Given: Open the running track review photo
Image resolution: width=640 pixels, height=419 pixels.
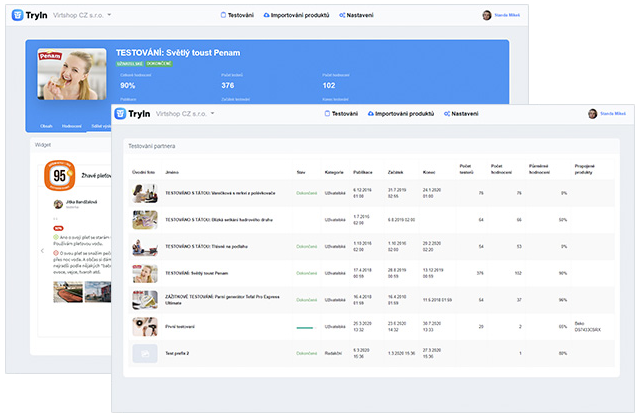Looking at the screenshot, I should click(68, 292).
